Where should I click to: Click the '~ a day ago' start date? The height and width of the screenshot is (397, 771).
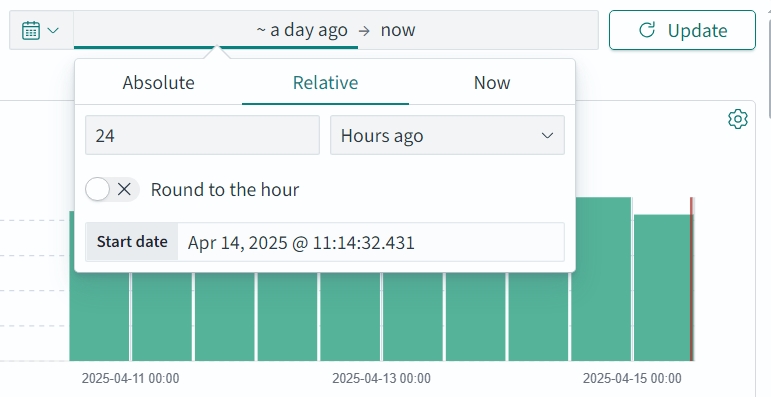pyautogui.click(x=302, y=30)
